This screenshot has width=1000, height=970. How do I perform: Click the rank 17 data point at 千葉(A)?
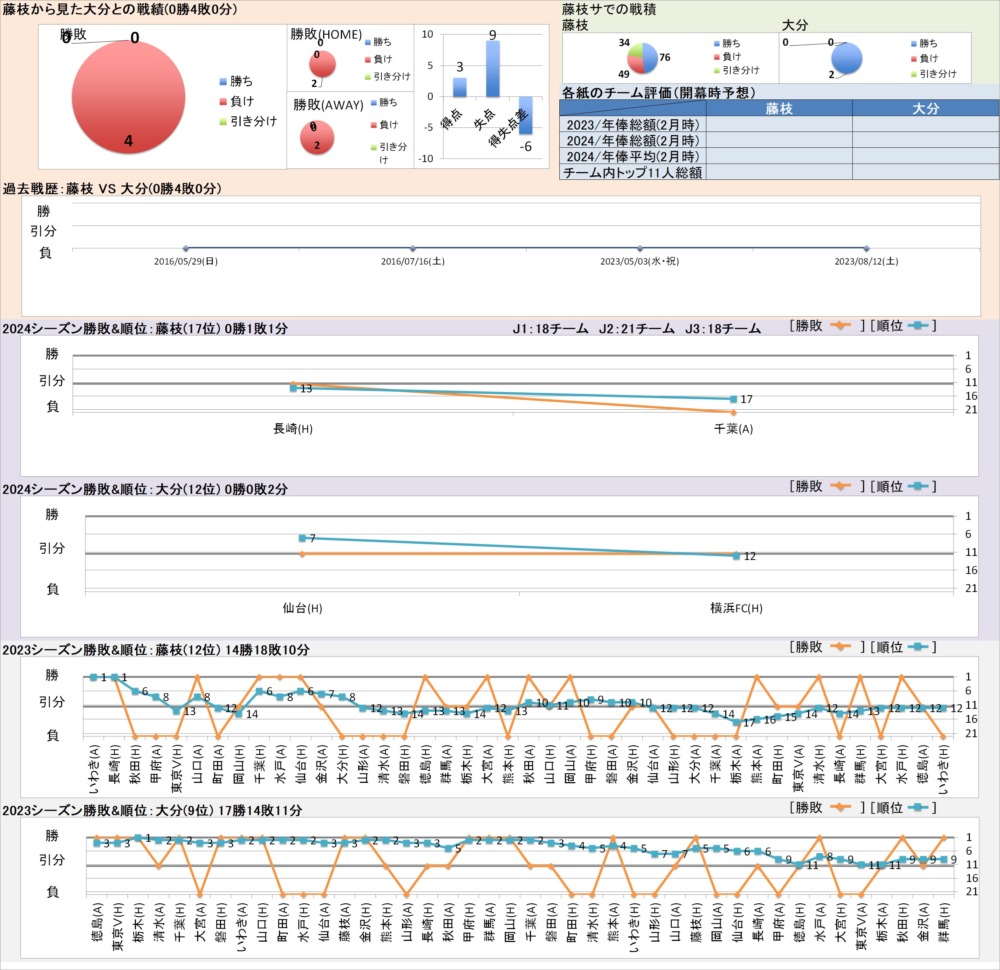(x=734, y=399)
